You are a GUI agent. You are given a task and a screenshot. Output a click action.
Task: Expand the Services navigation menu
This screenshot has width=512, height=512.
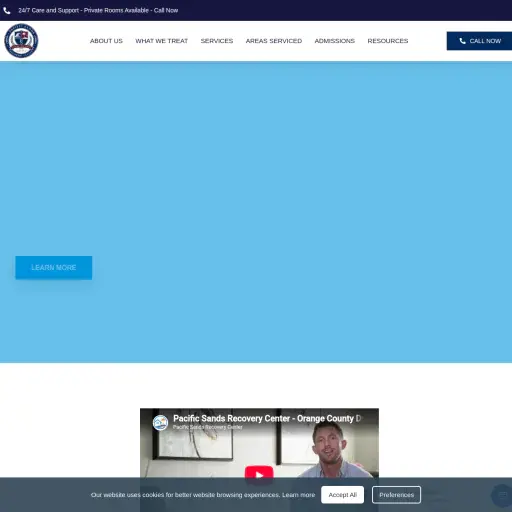click(217, 41)
